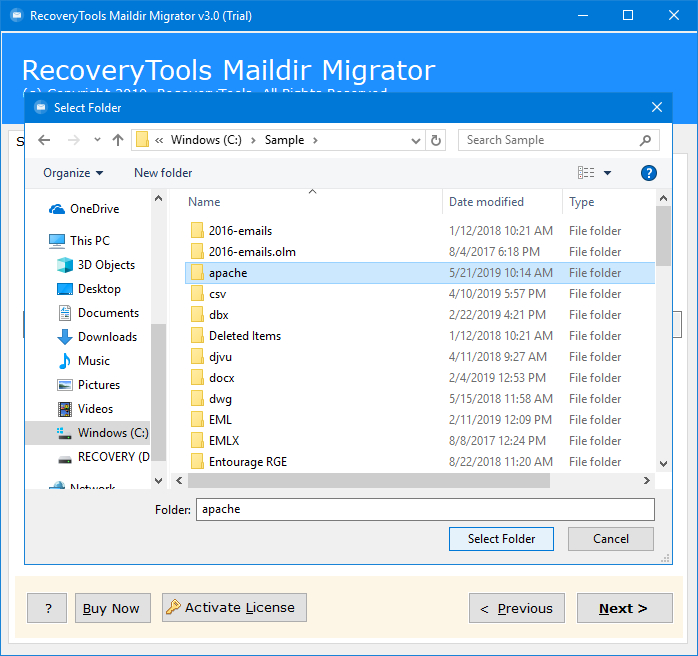Expand the address bar history dropdown
698x656 pixels.
pyautogui.click(x=415, y=141)
